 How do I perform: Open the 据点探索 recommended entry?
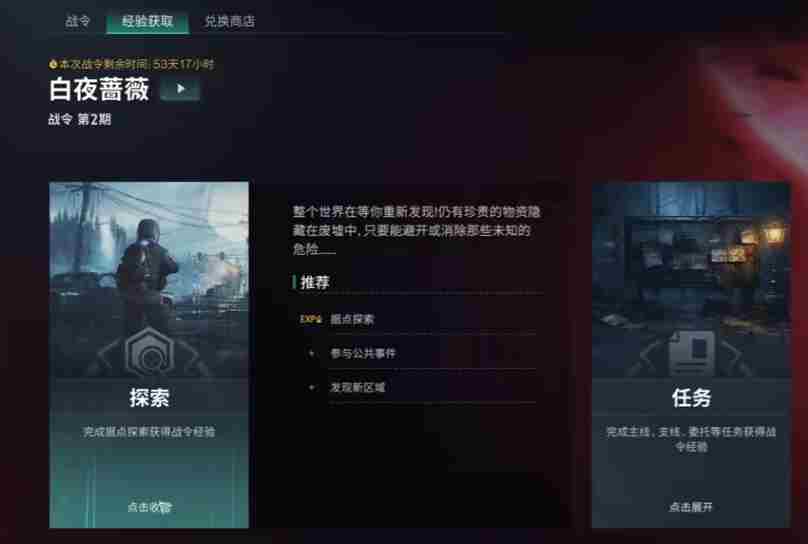(417, 319)
